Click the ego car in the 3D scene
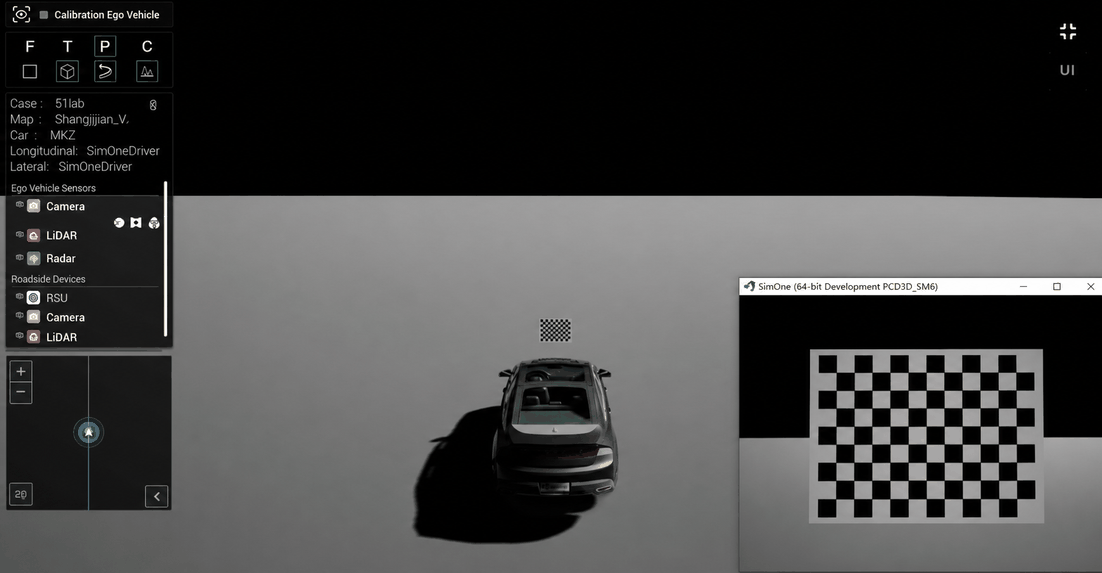The image size is (1102, 573). [x=555, y=427]
